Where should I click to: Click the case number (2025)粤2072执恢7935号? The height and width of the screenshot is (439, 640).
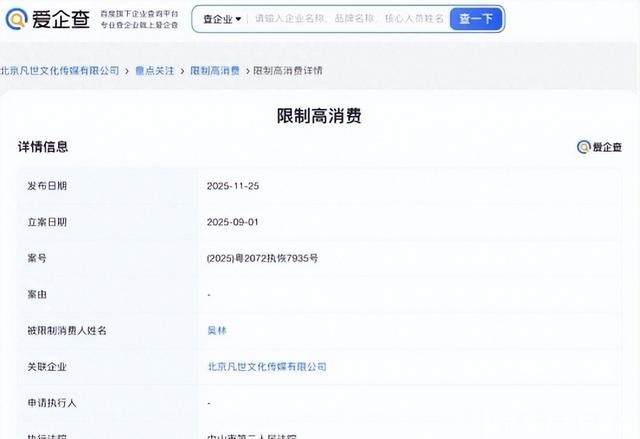tap(261, 258)
